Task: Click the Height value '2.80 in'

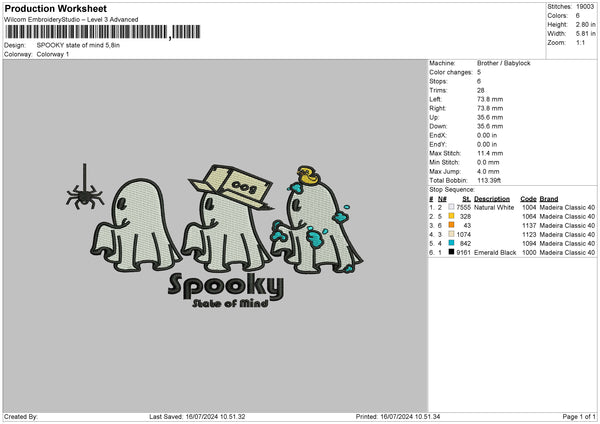Action: [585, 24]
